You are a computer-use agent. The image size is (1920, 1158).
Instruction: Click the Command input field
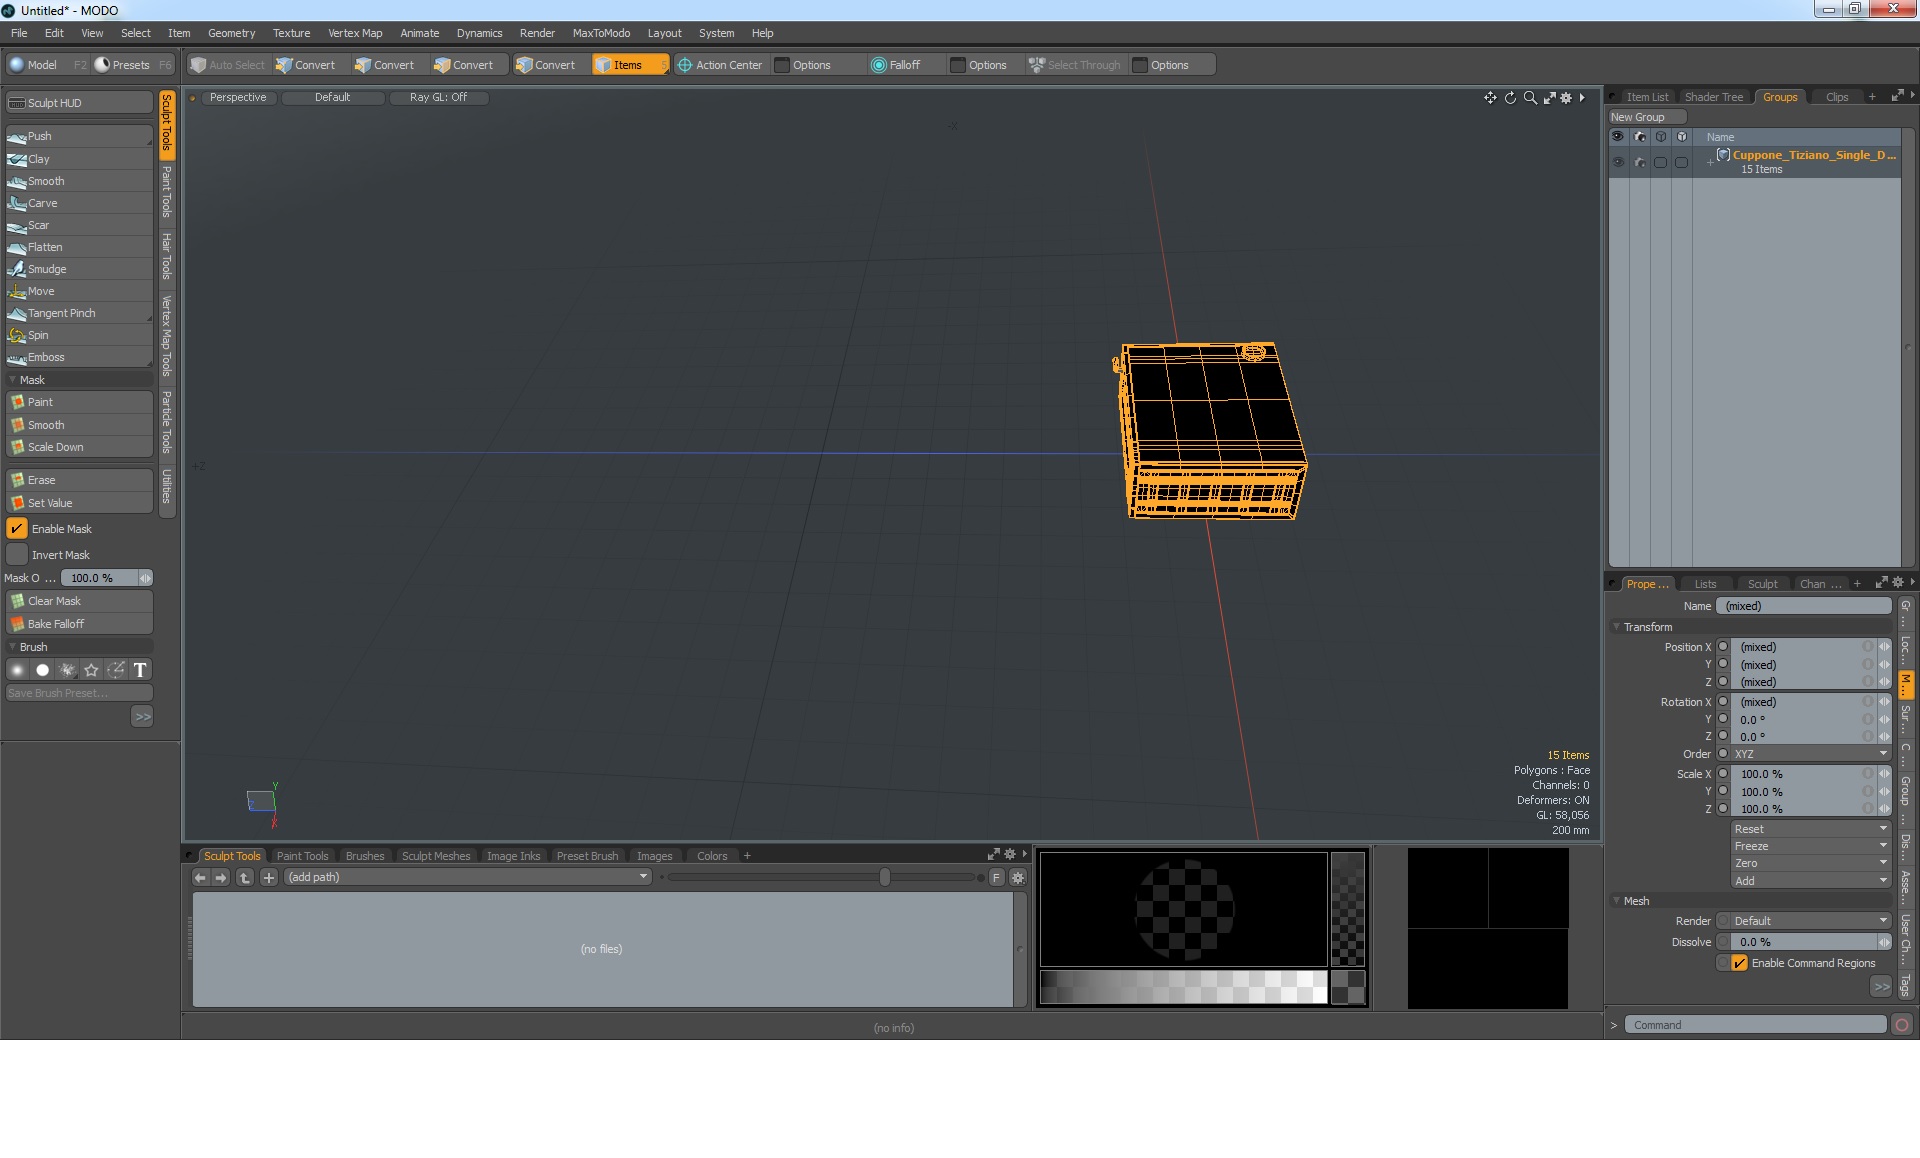click(1755, 1025)
